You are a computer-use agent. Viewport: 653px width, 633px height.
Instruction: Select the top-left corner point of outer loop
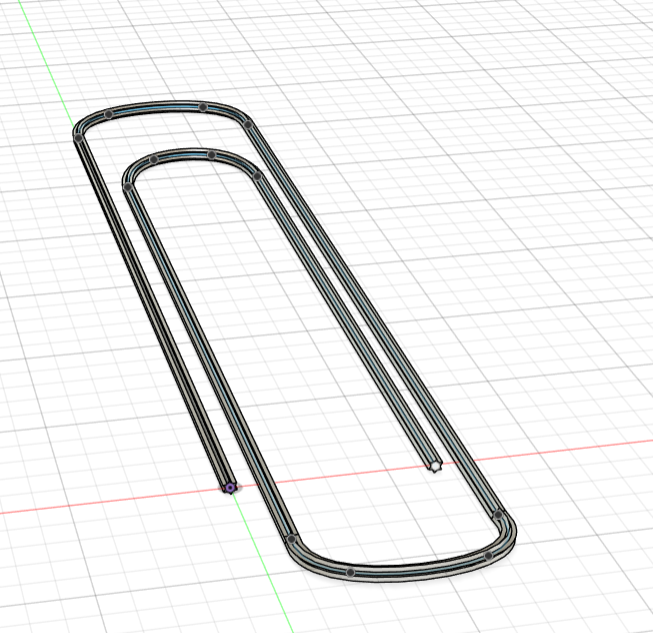tap(78, 135)
